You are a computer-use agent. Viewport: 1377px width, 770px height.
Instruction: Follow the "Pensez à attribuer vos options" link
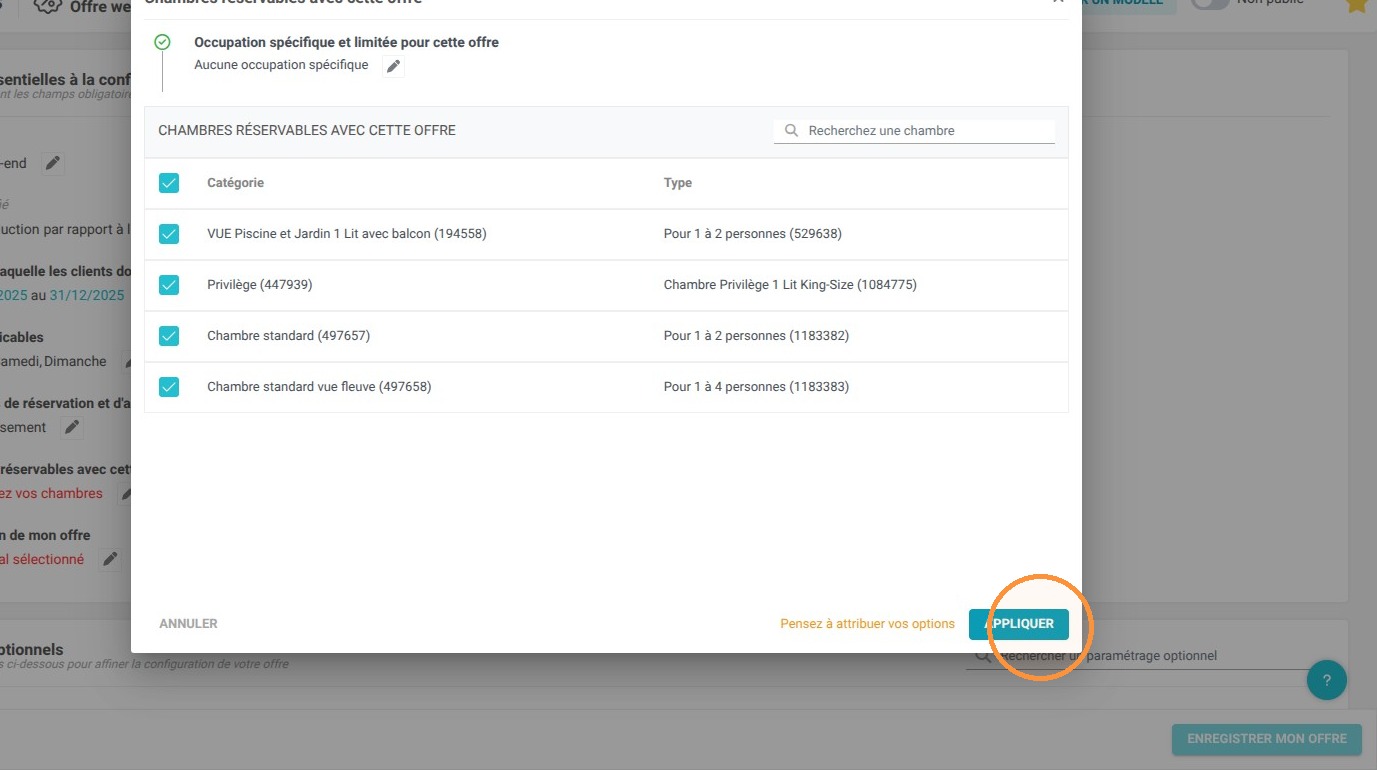(867, 624)
